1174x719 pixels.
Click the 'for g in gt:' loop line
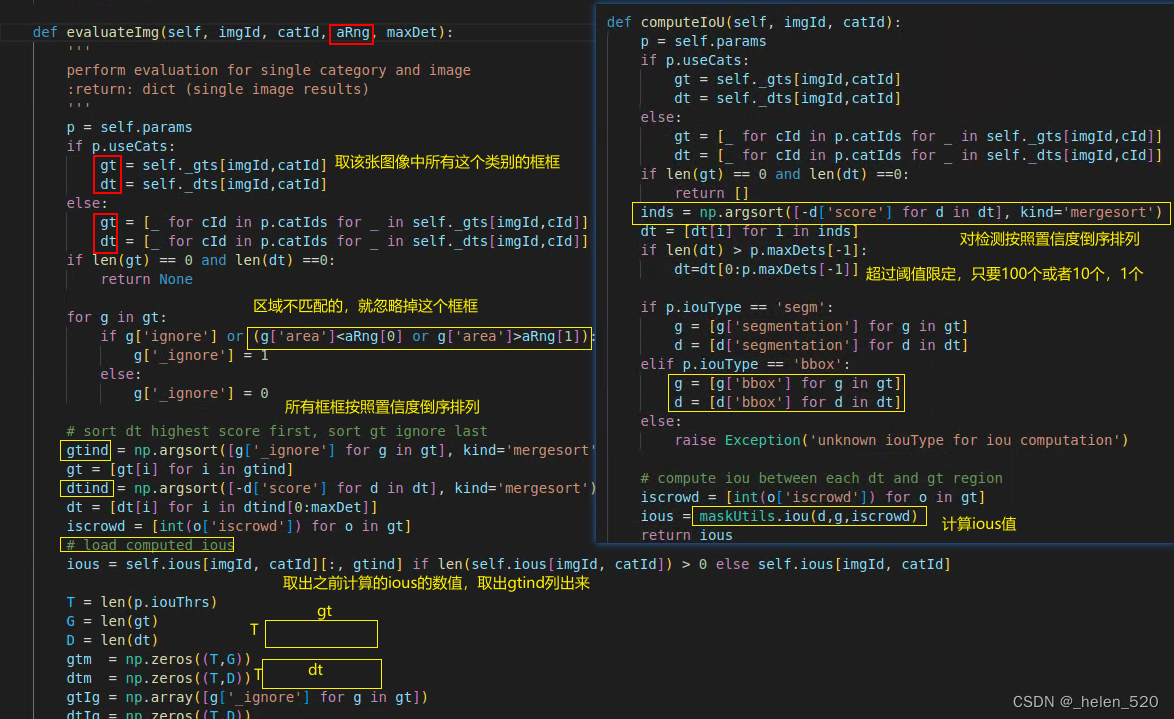coord(117,318)
